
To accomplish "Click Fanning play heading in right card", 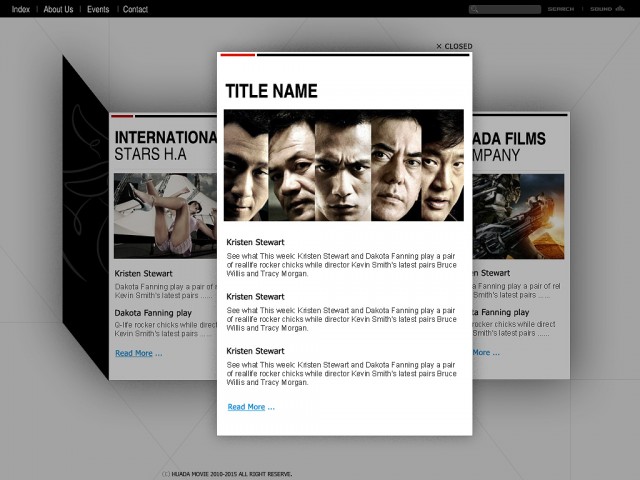I will (501, 312).
